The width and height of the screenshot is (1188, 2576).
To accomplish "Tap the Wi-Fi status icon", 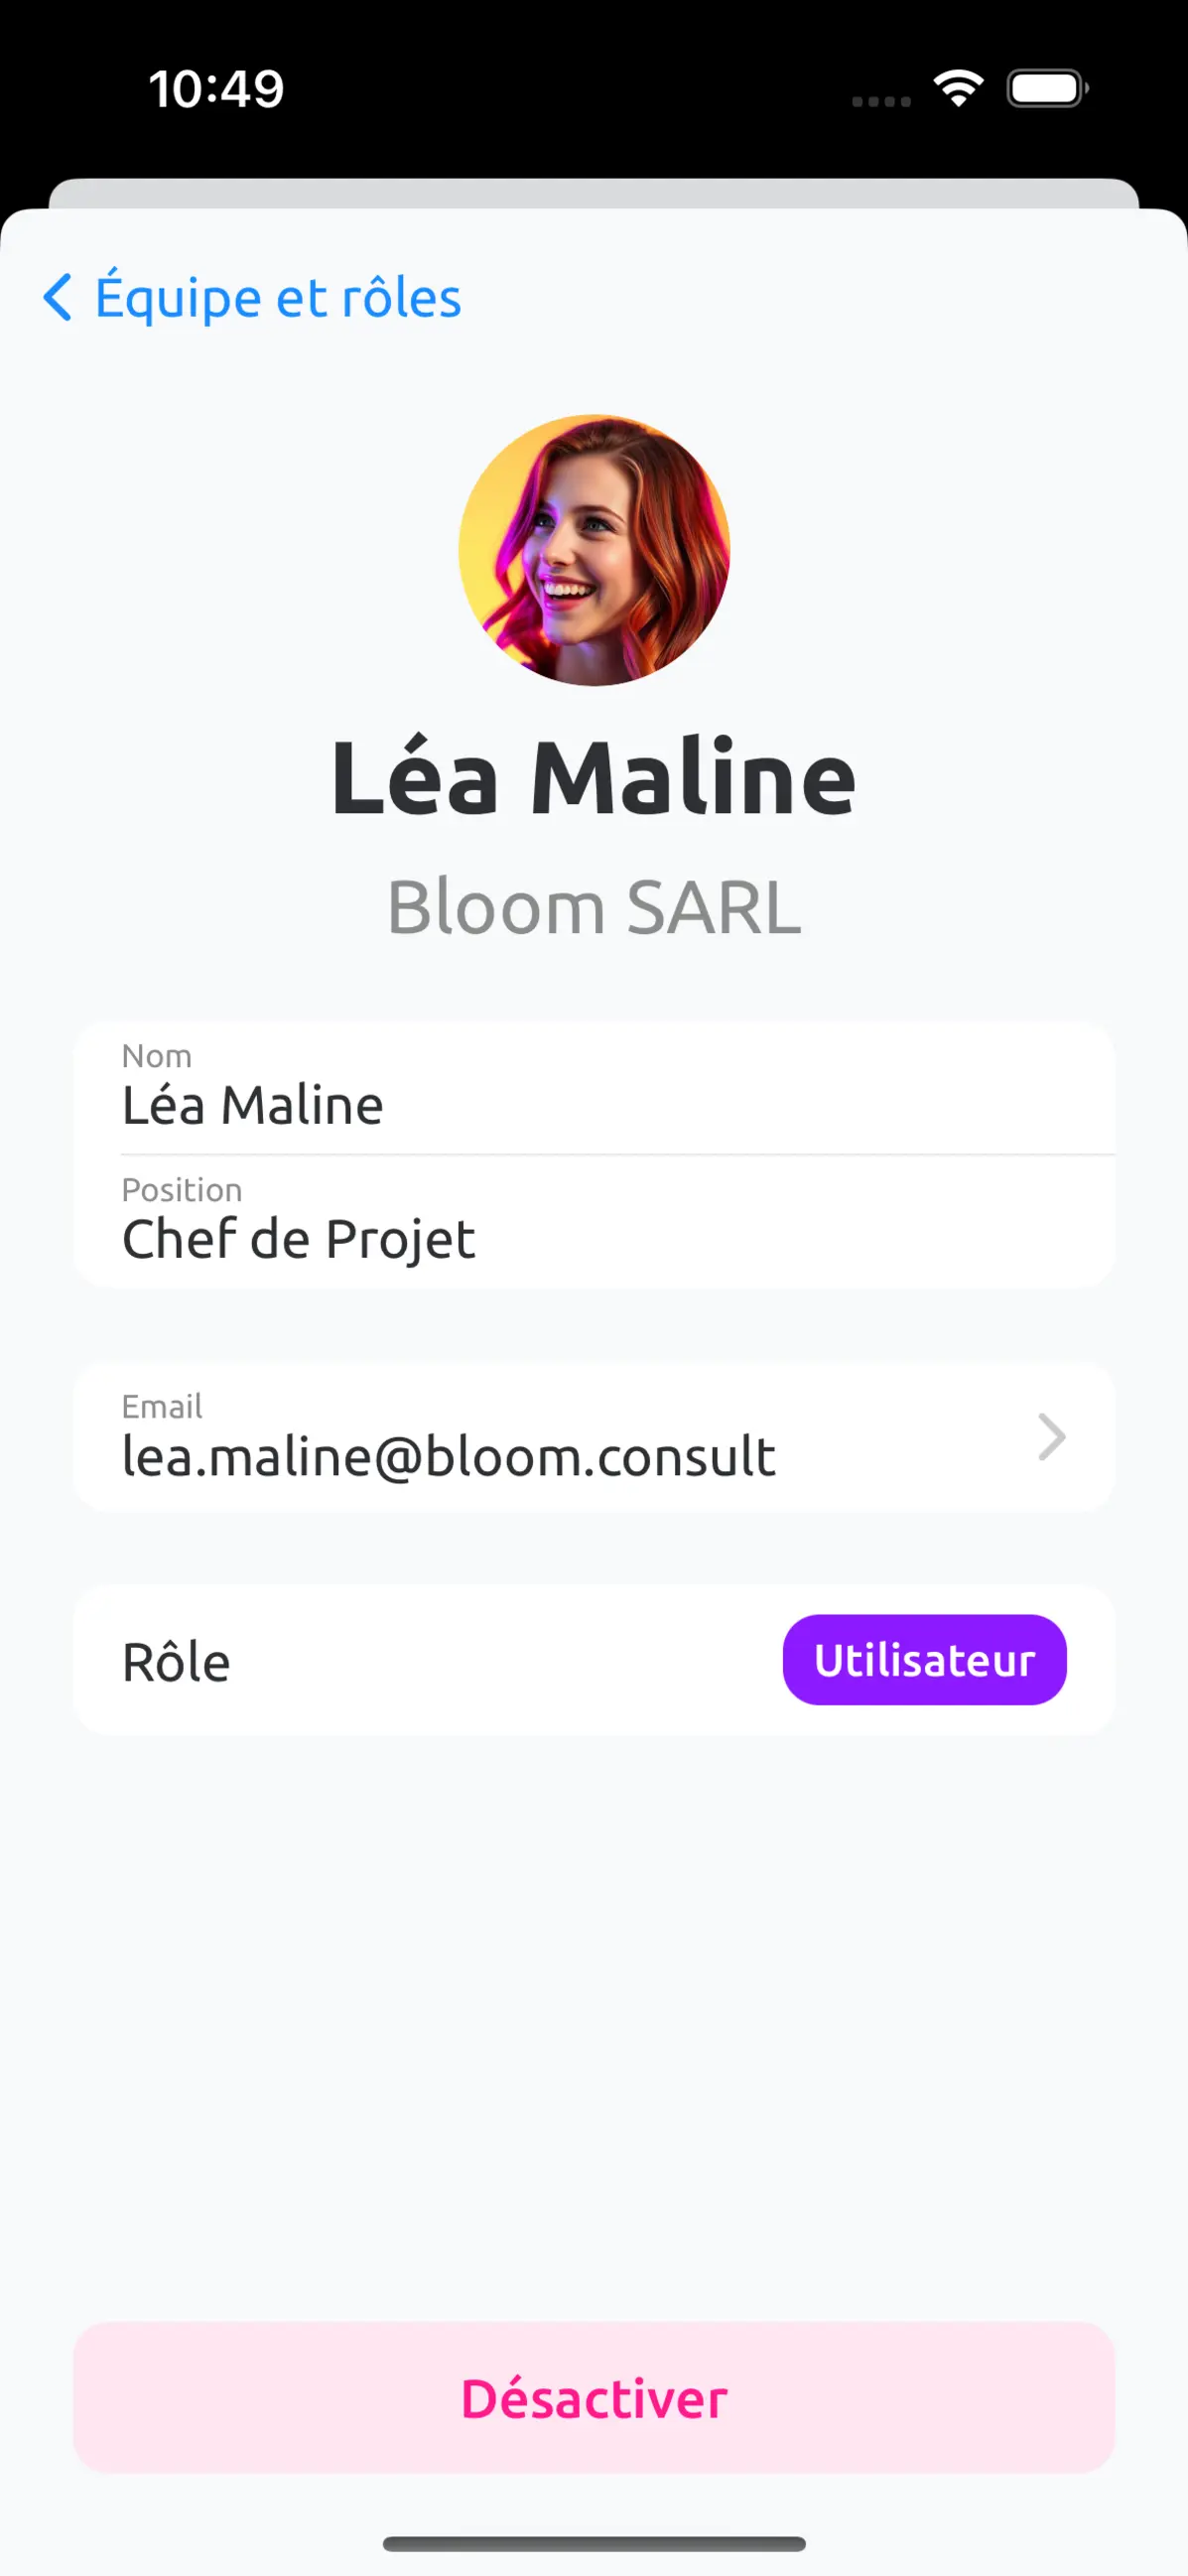I will coord(958,88).
